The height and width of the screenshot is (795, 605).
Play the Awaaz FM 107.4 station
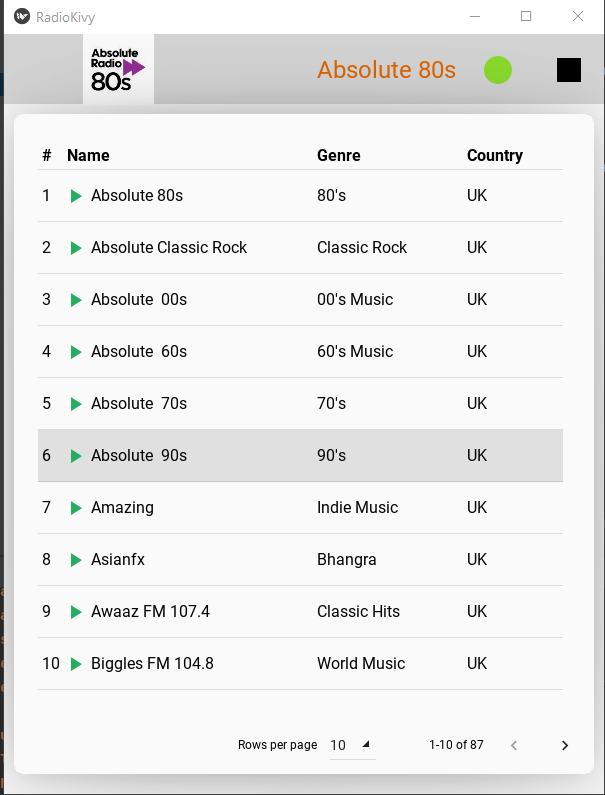point(76,612)
